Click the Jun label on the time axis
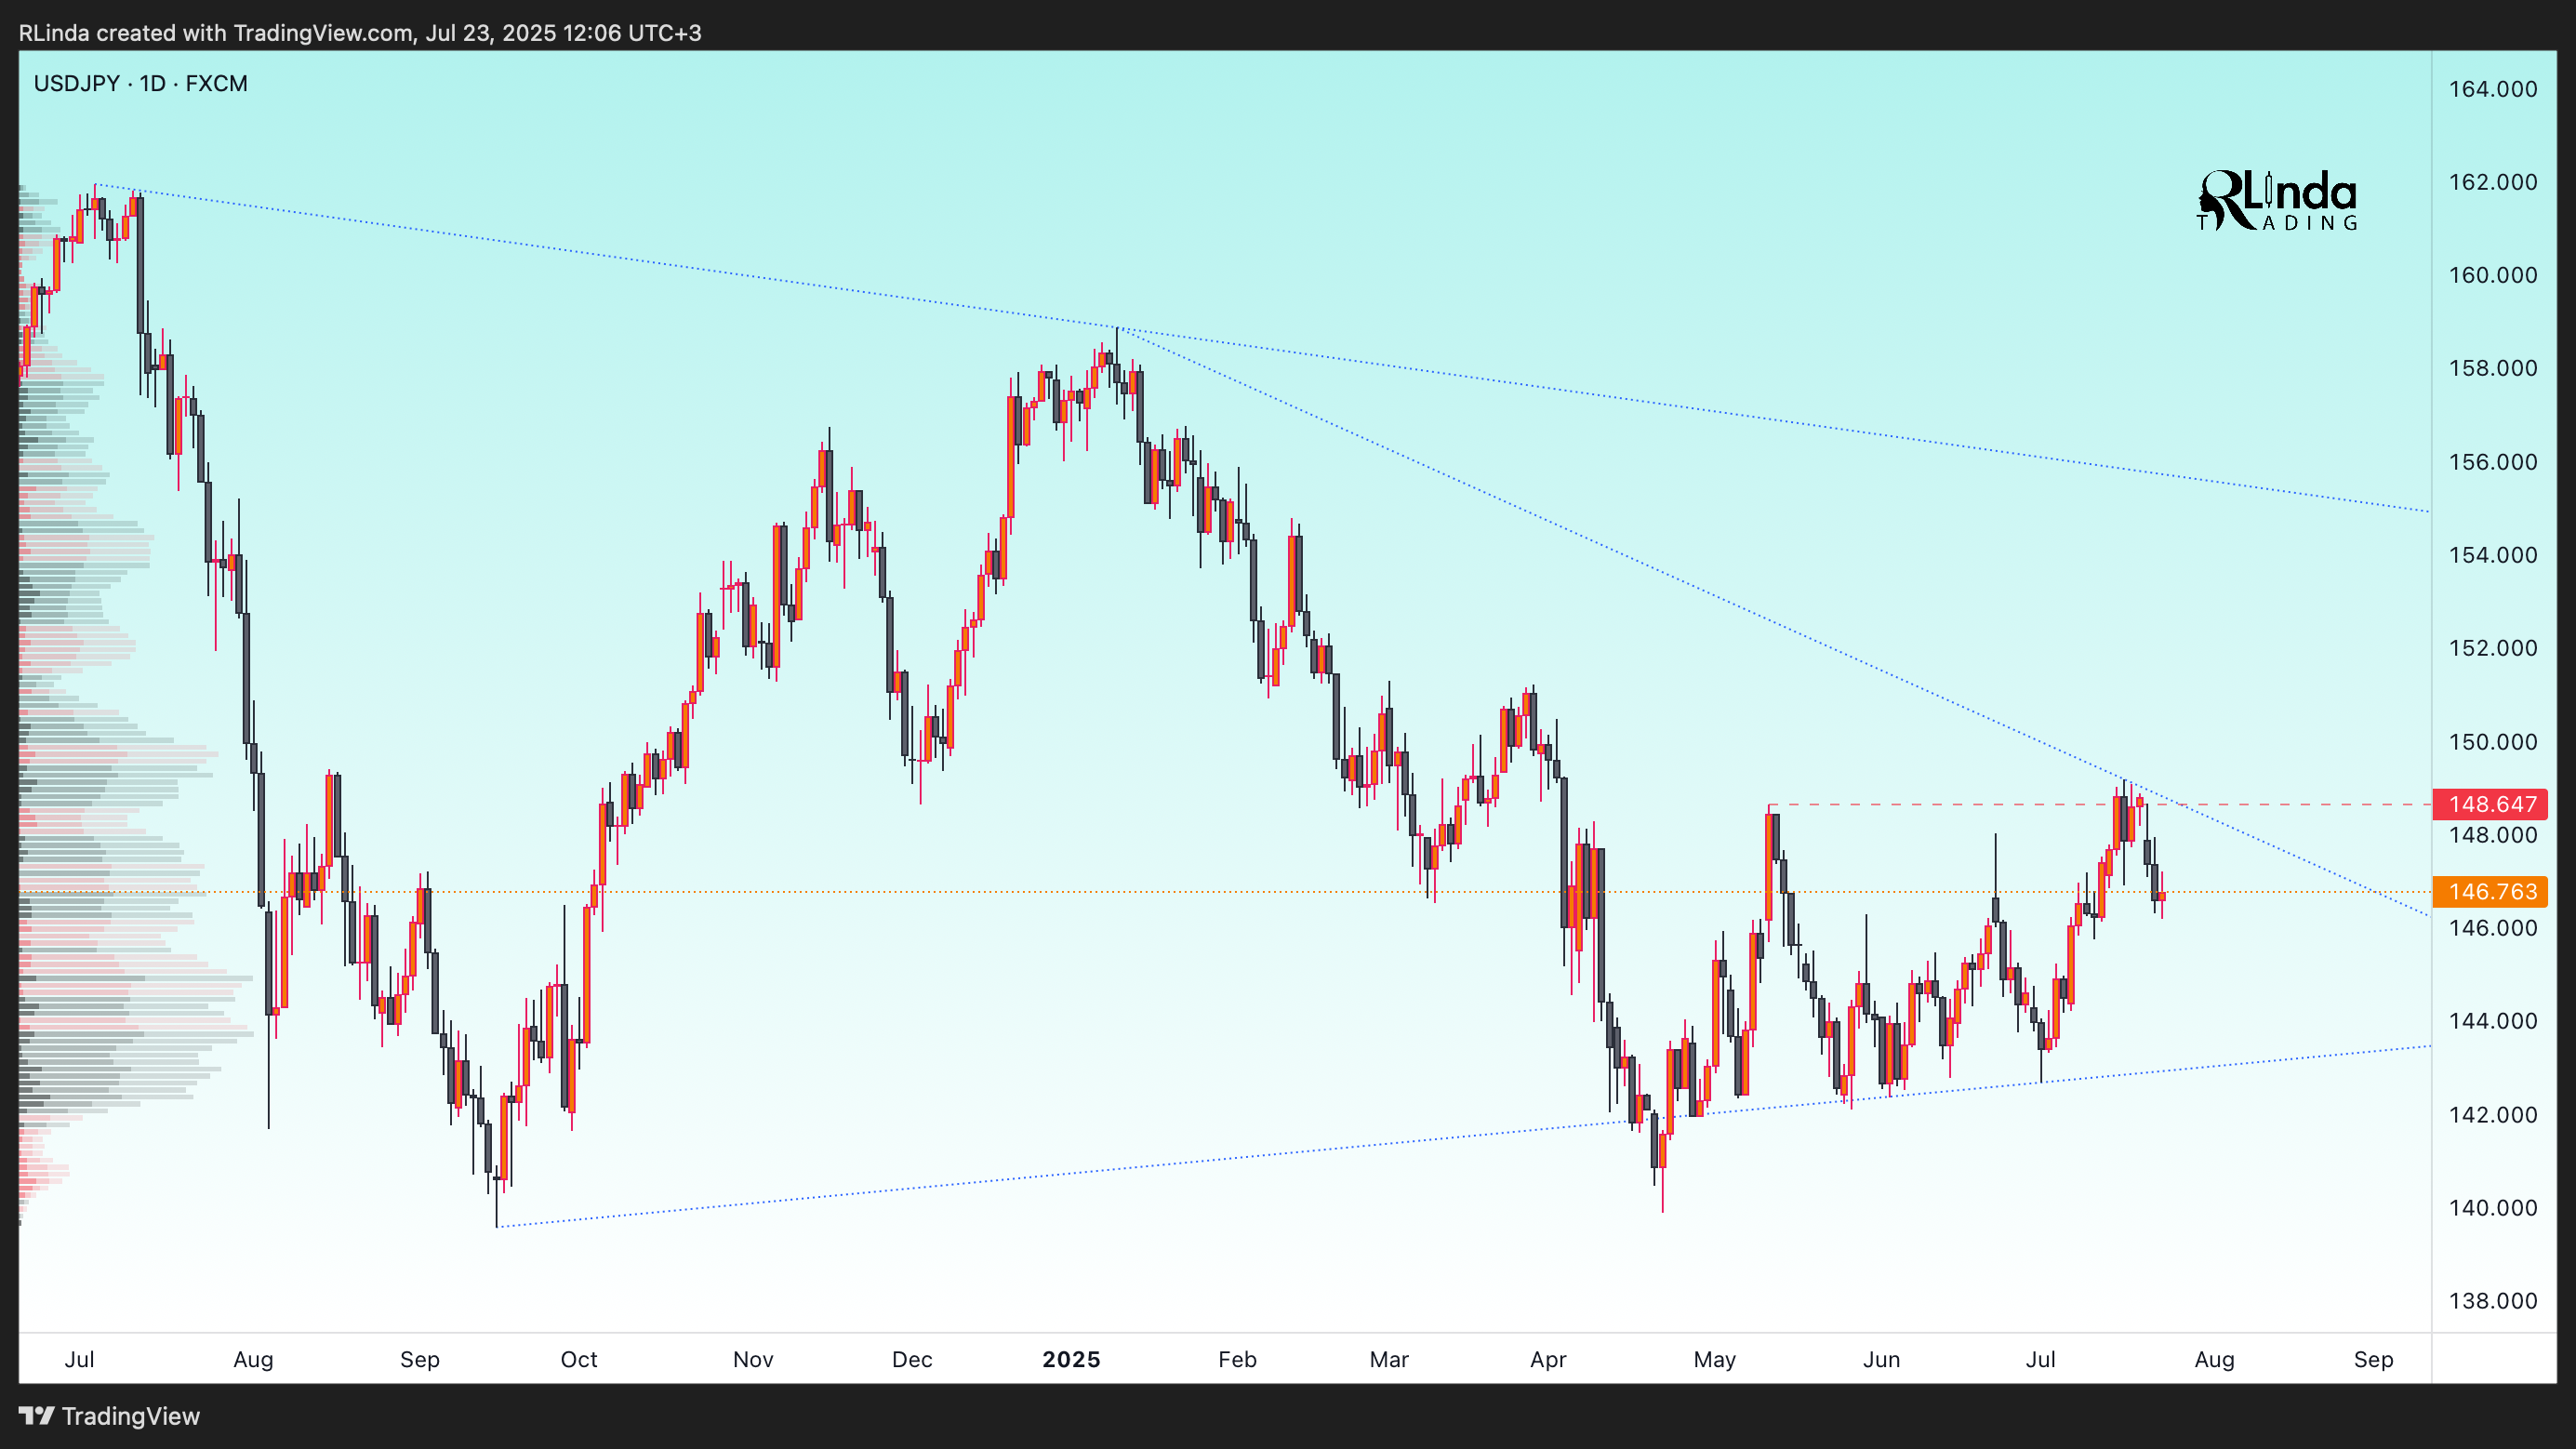This screenshot has width=2576, height=1449. pyautogui.click(x=1882, y=1360)
